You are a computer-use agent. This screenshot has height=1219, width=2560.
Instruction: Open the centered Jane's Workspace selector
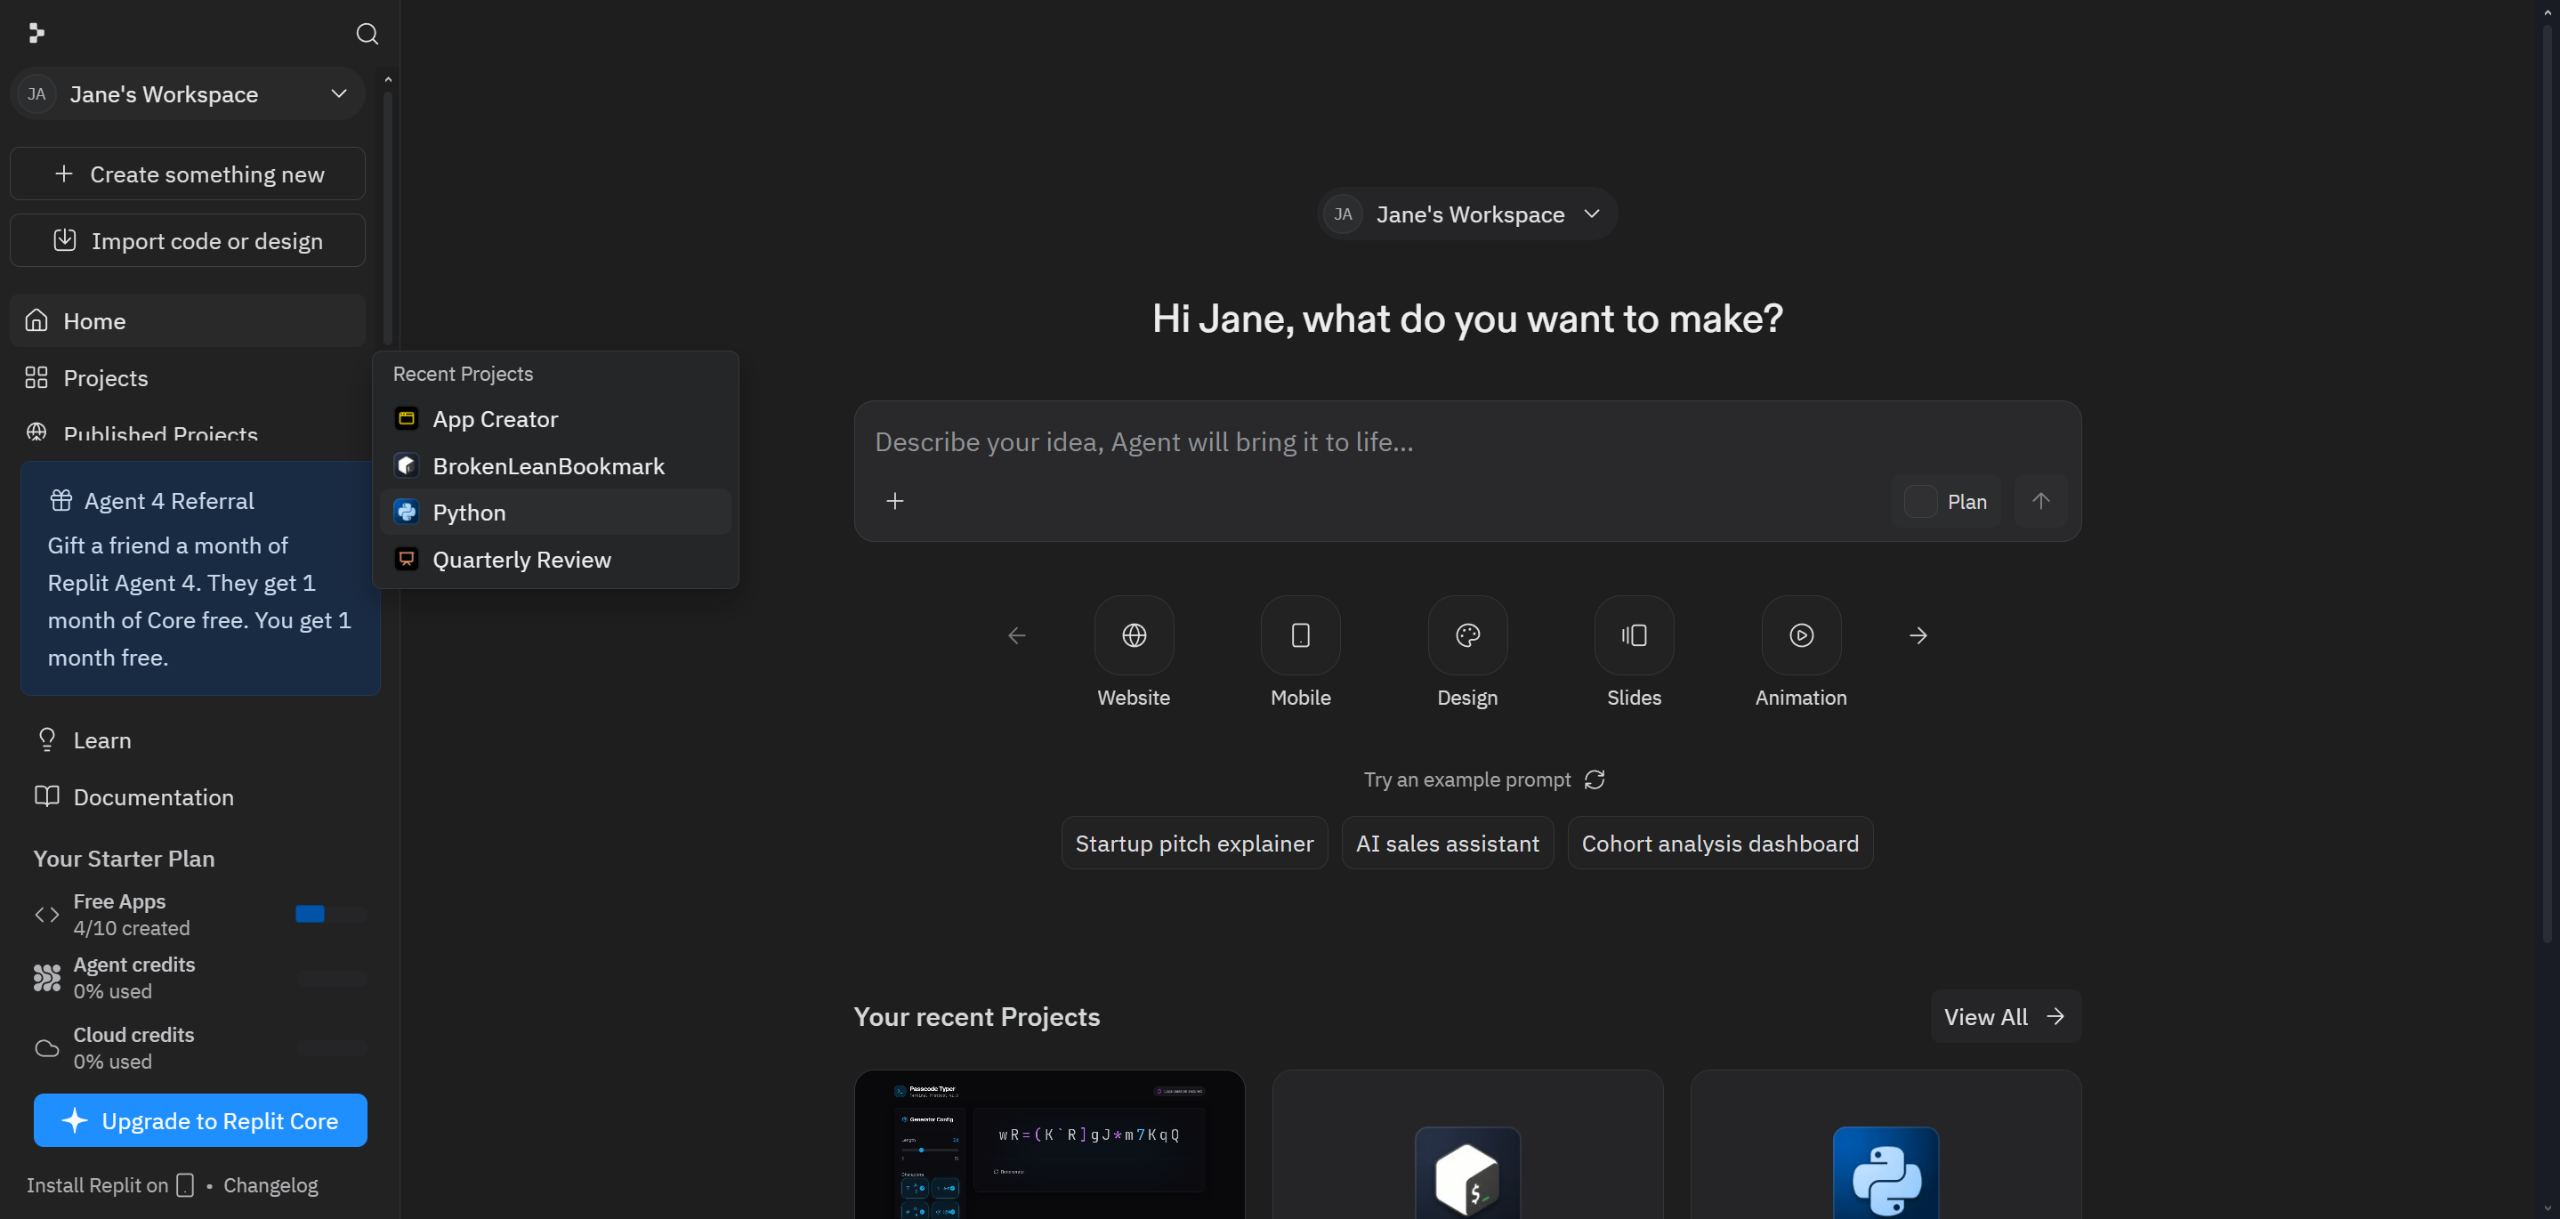(x=1466, y=214)
